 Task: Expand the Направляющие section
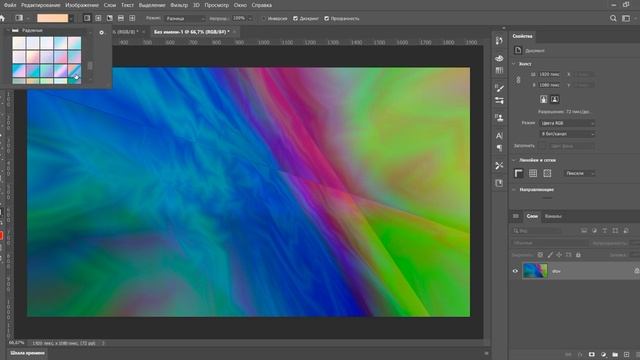click(x=514, y=189)
